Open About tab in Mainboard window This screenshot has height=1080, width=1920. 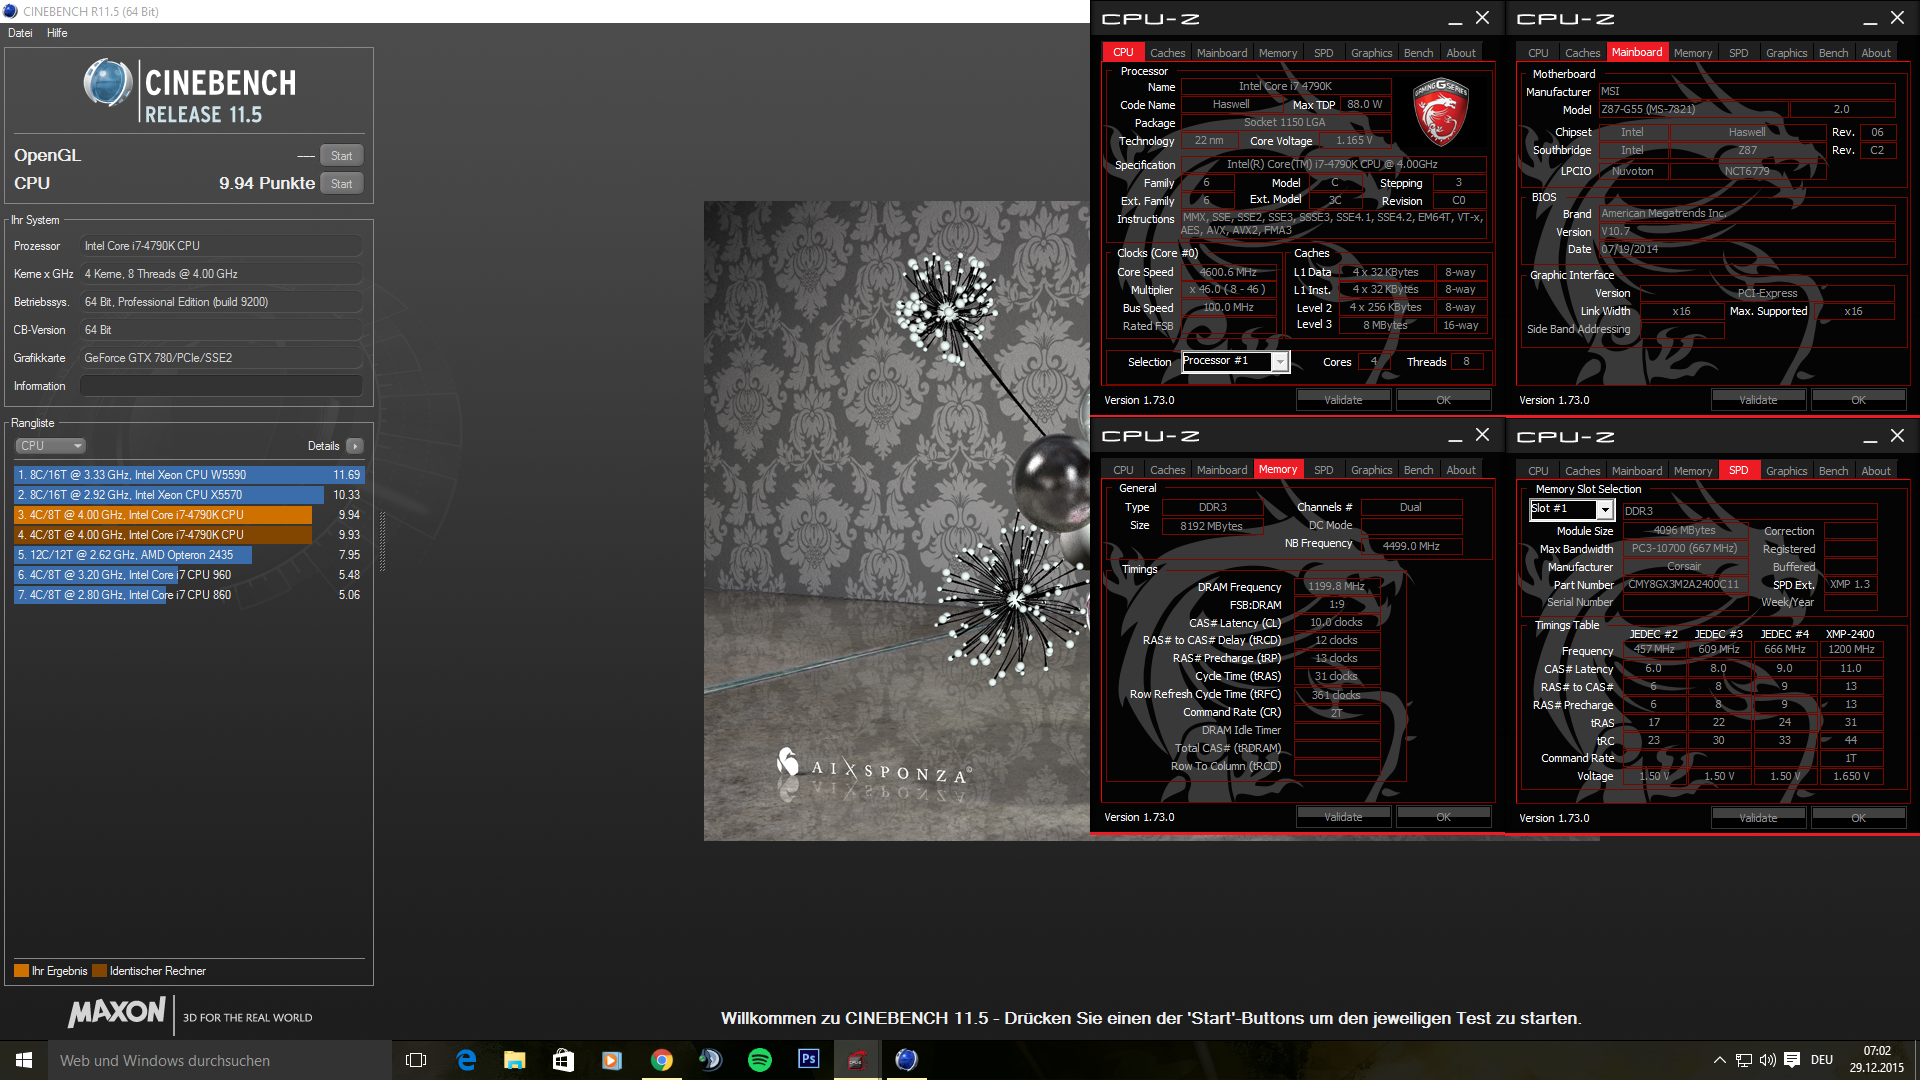click(x=1876, y=53)
